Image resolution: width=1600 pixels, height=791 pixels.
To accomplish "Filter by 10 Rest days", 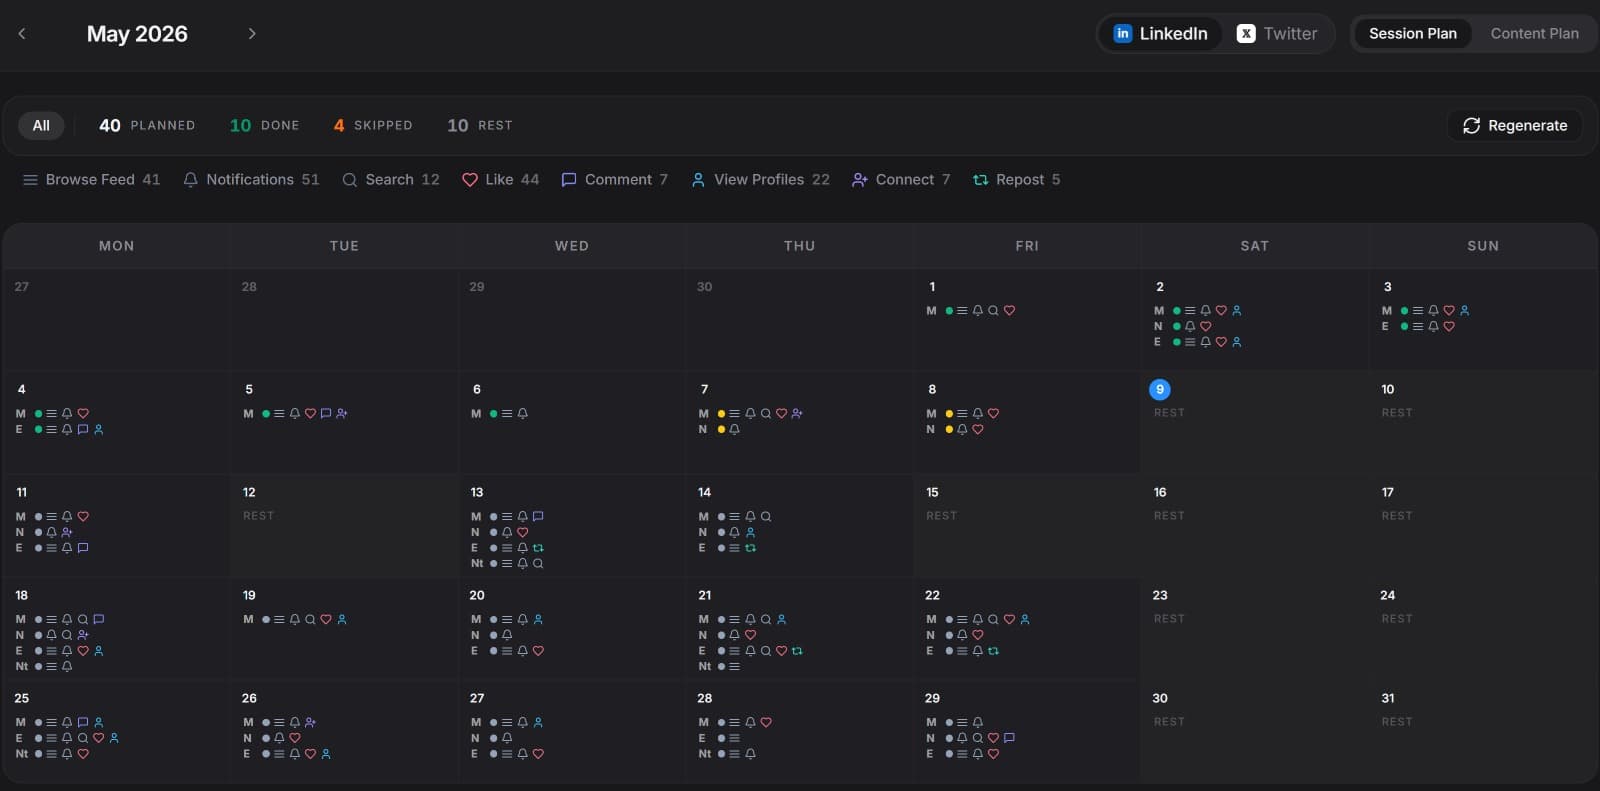I will (x=480, y=125).
